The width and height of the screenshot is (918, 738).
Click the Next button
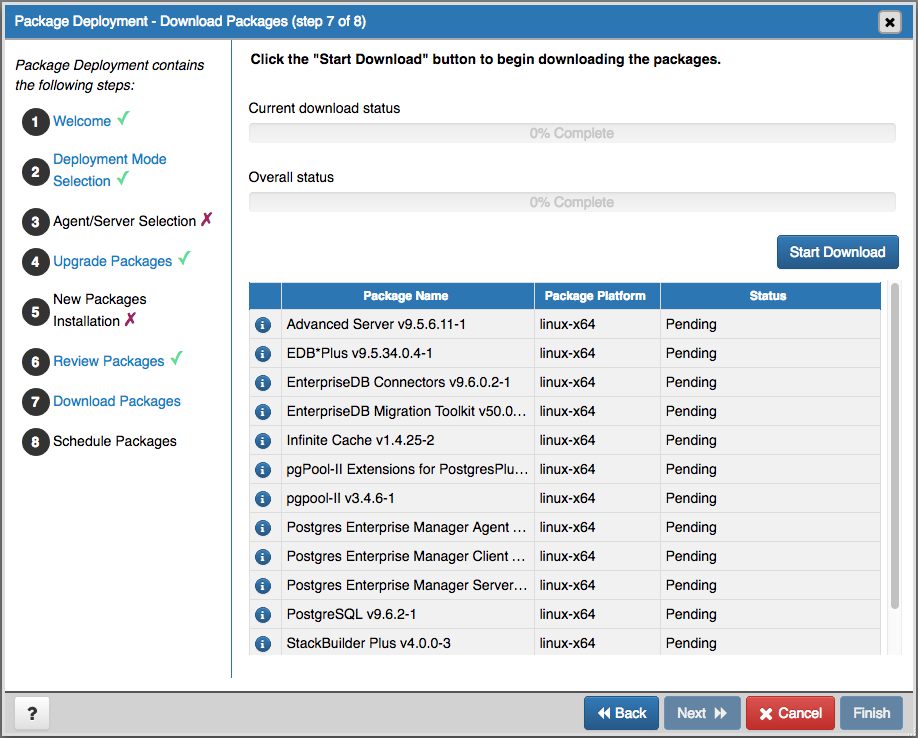(x=702, y=713)
